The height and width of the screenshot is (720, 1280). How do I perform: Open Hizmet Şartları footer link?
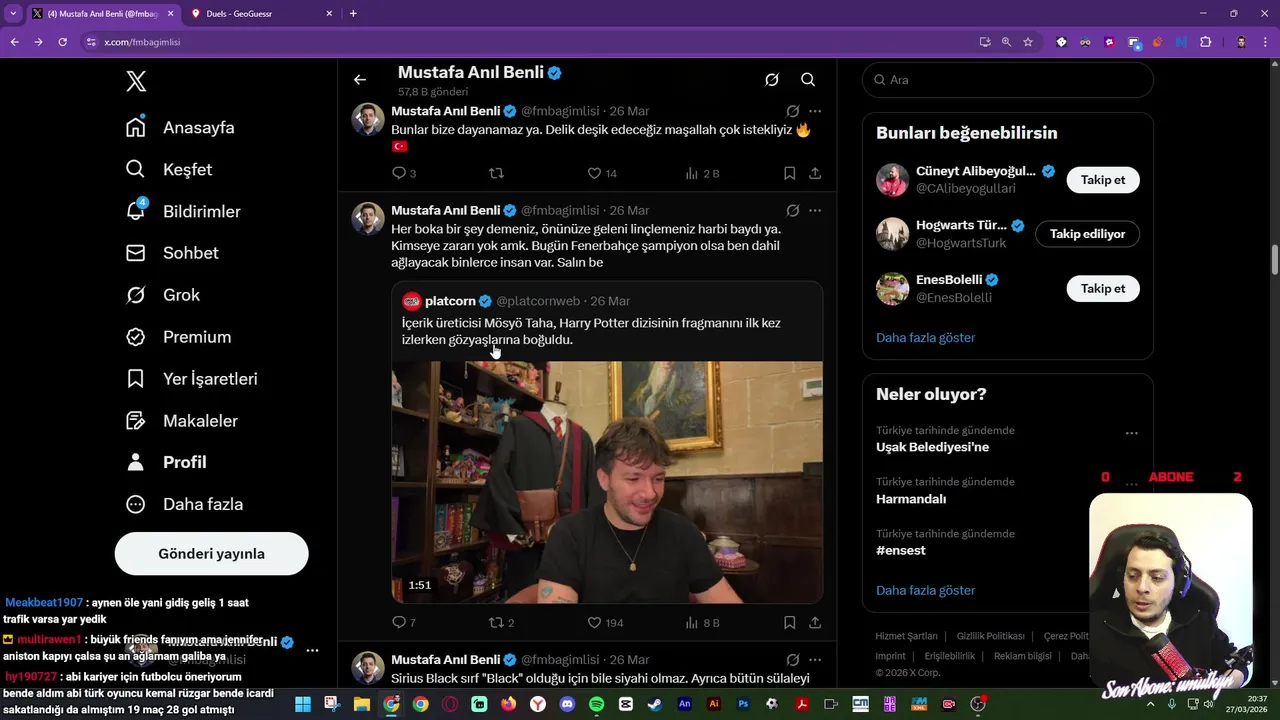[x=906, y=636]
